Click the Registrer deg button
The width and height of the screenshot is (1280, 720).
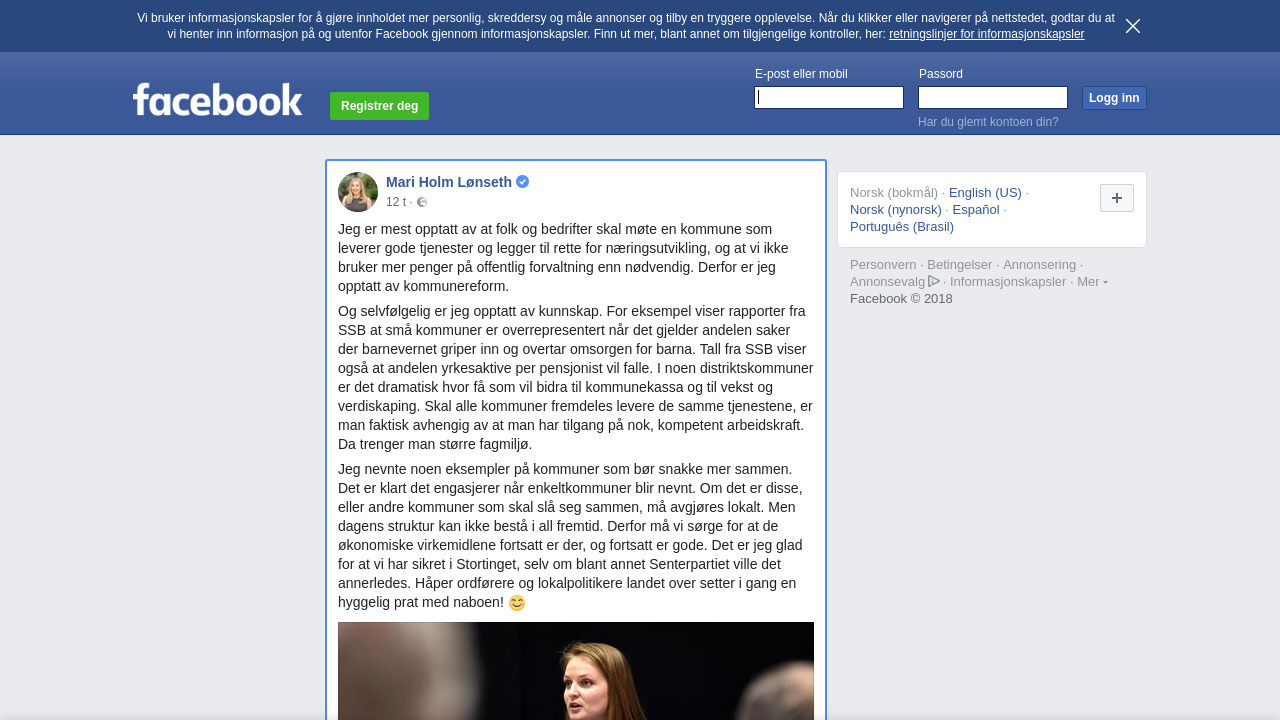pyautogui.click(x=379, y=106)
